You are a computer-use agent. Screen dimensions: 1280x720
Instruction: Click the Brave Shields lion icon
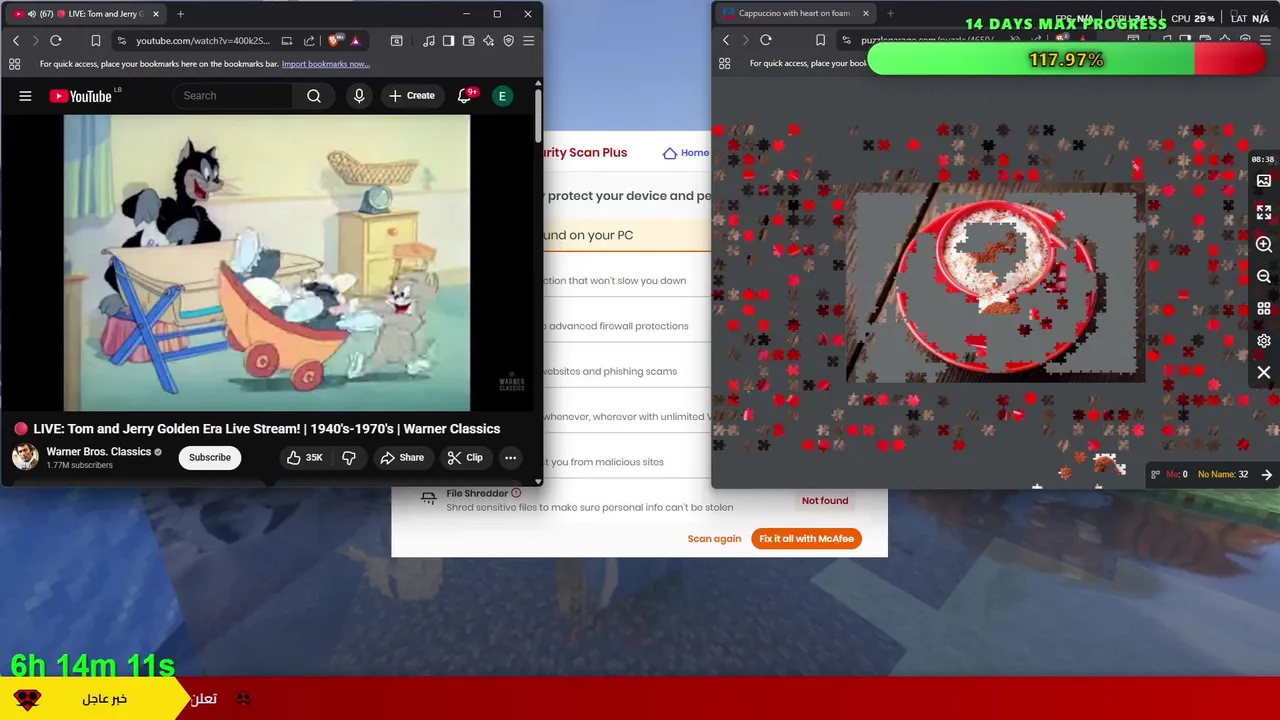point(335,40)
